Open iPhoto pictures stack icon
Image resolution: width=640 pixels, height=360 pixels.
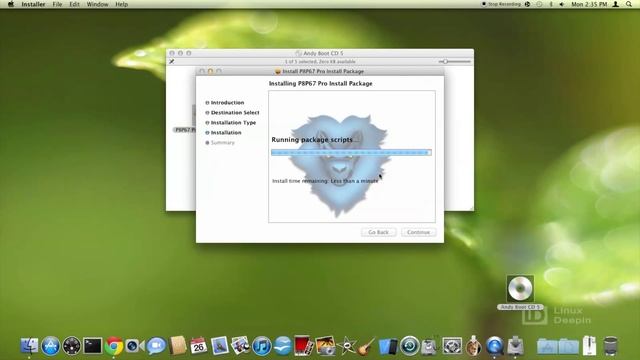(x=240, y=346)
